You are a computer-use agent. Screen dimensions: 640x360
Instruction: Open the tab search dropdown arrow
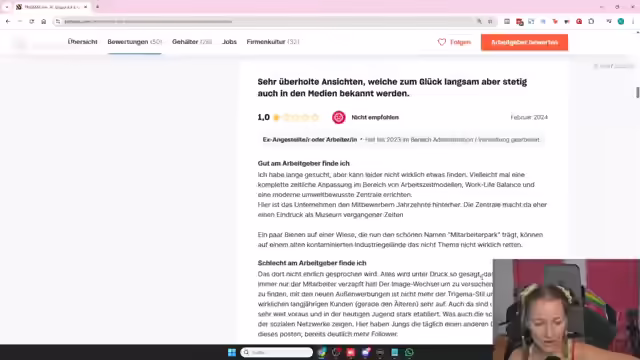[7, 7]
